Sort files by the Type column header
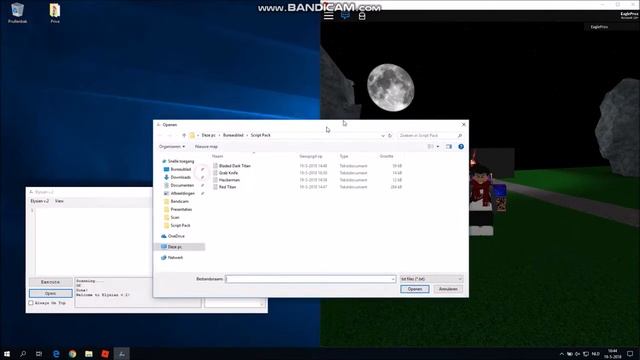The height and width of the screenshot is (360, 640). click(x=344, y=156)
